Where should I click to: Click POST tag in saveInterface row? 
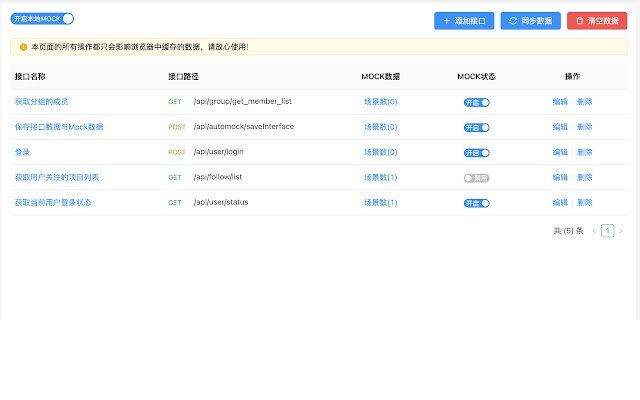point(177,127)
